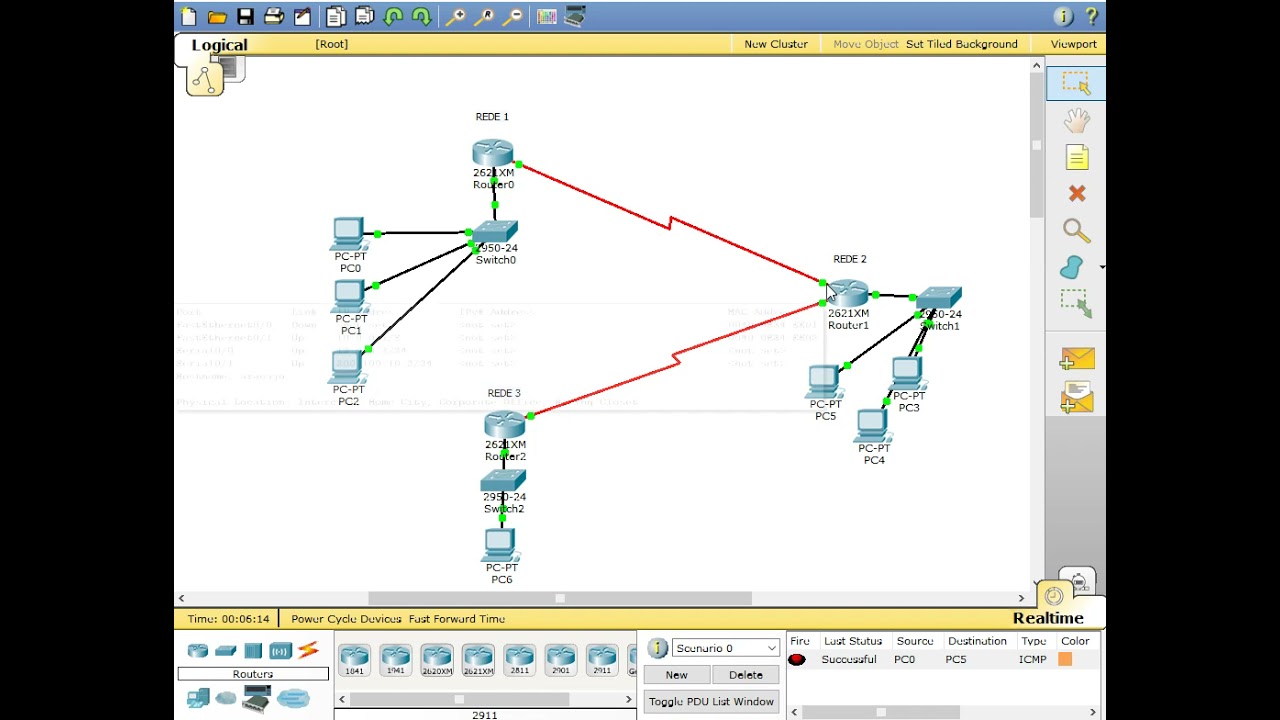Screen dimensions: 1280x720
Task: Click Power Cycle Devices
Action: [x=346, y=619]
